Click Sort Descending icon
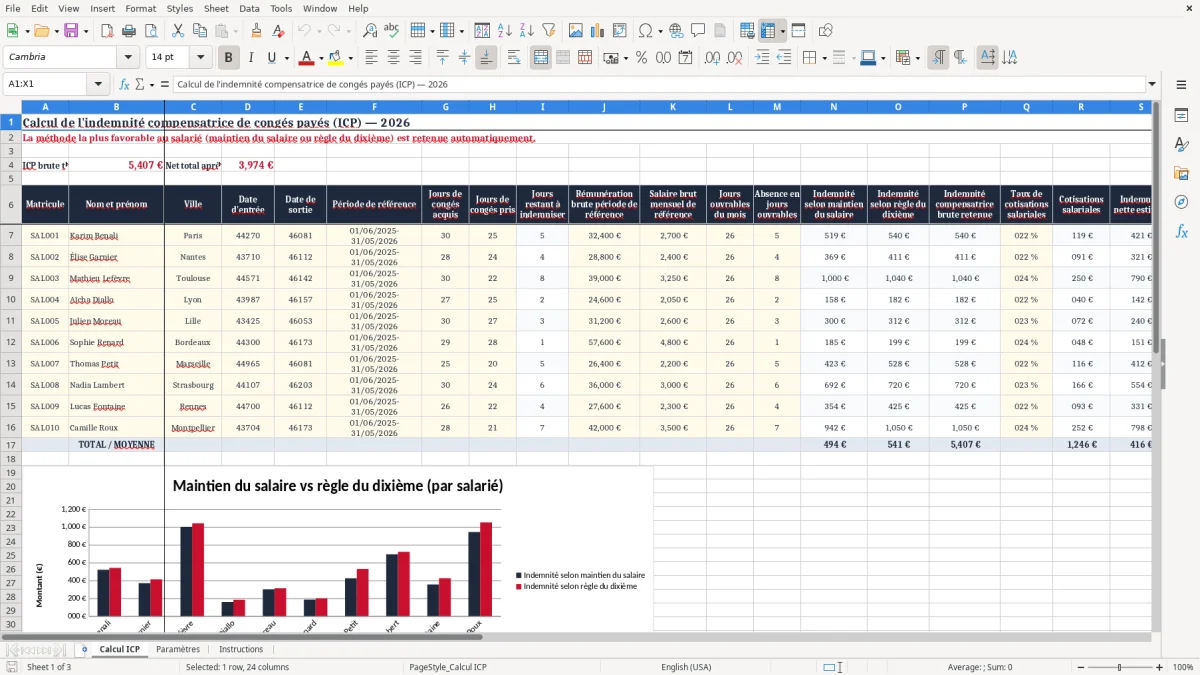Screen dimensions: 1200x675 (526, 31)
